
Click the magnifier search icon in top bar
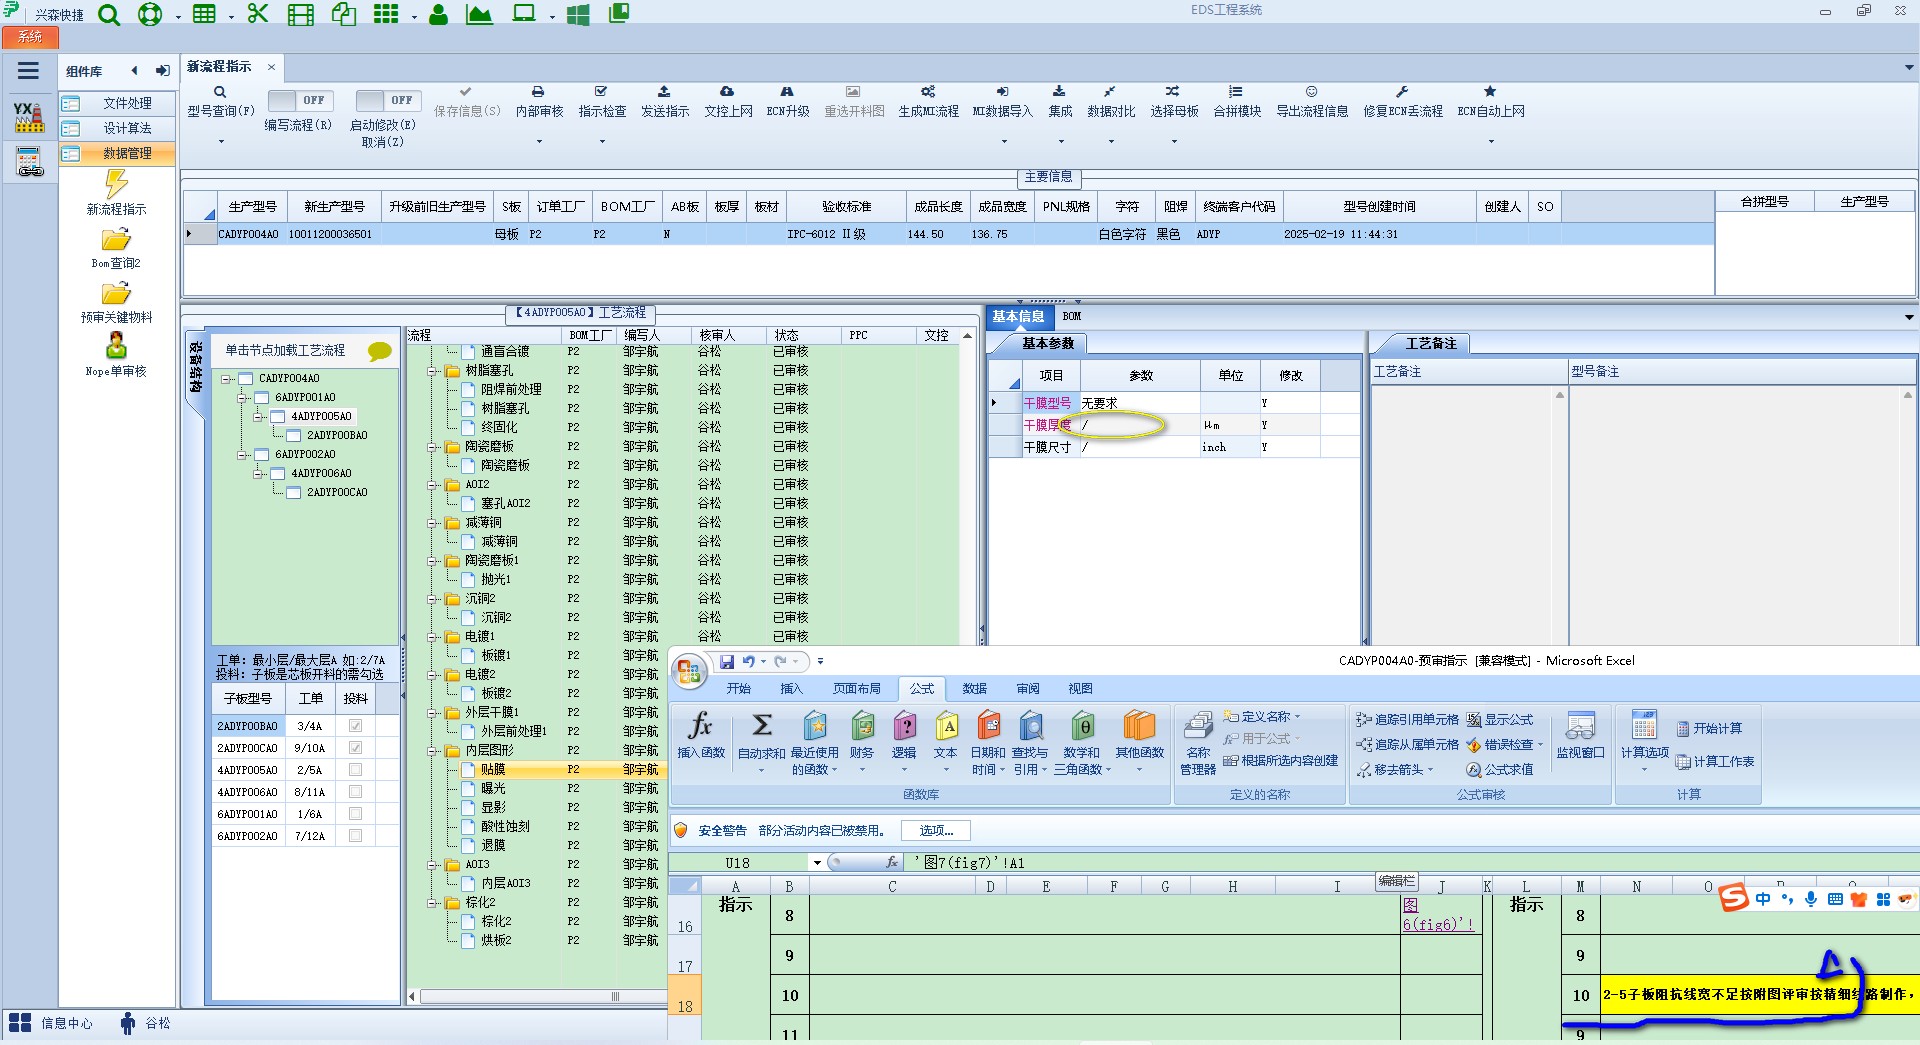point(109,14)
